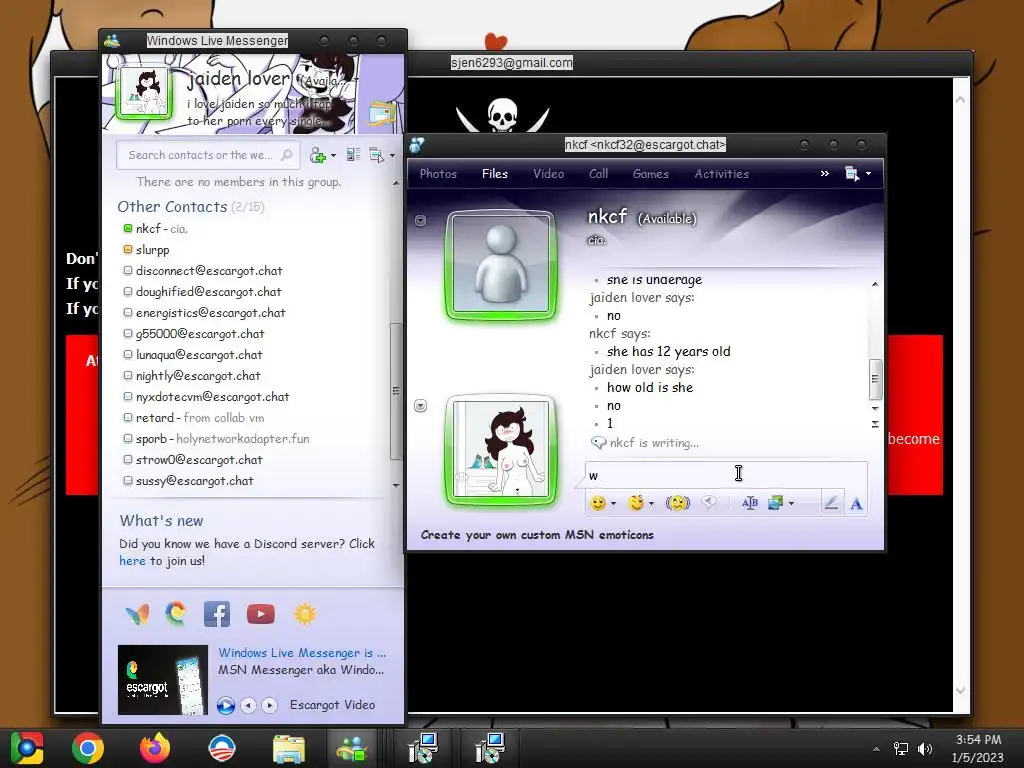Go to previous Escargot video item
Viewport: 1024px width, 768px height.
click(x=248, y=705)
